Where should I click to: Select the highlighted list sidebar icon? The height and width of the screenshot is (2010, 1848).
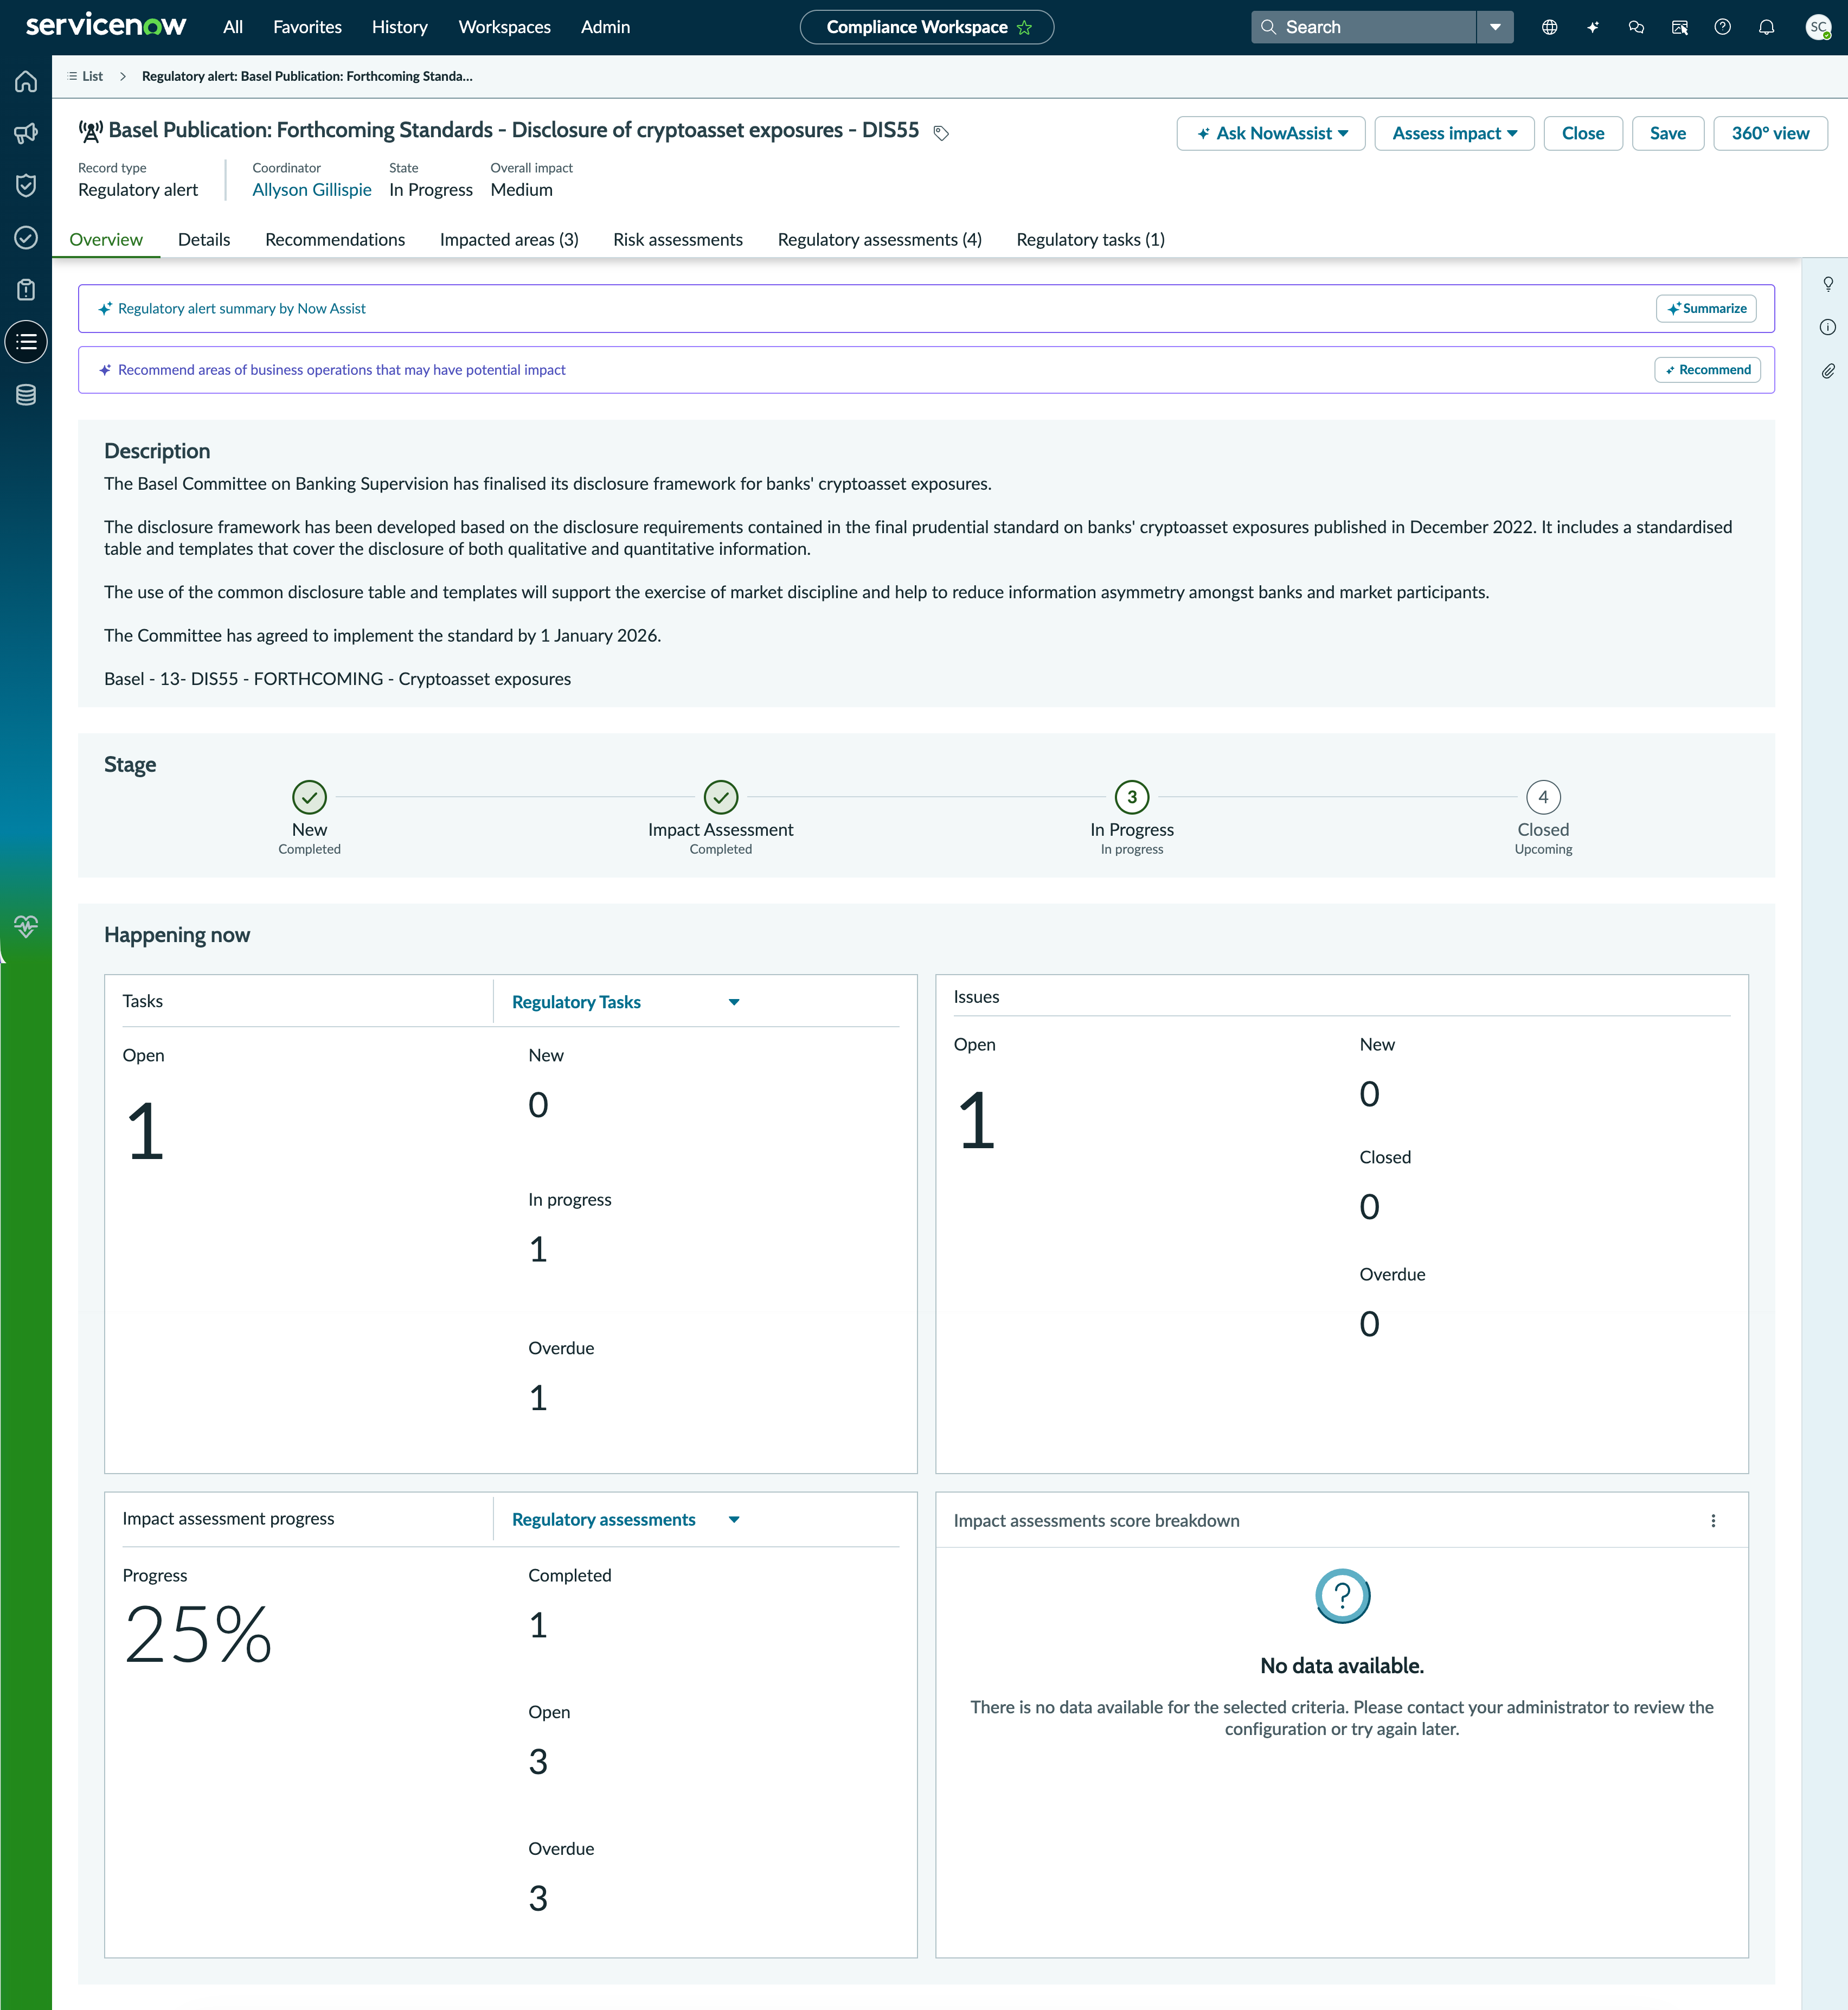pyautogui.click(x=26, y=342)
